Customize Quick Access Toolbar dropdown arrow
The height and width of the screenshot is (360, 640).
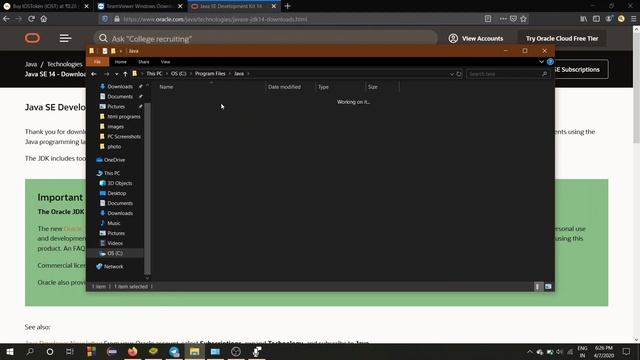pyautogui.click(x=121, y=51)
